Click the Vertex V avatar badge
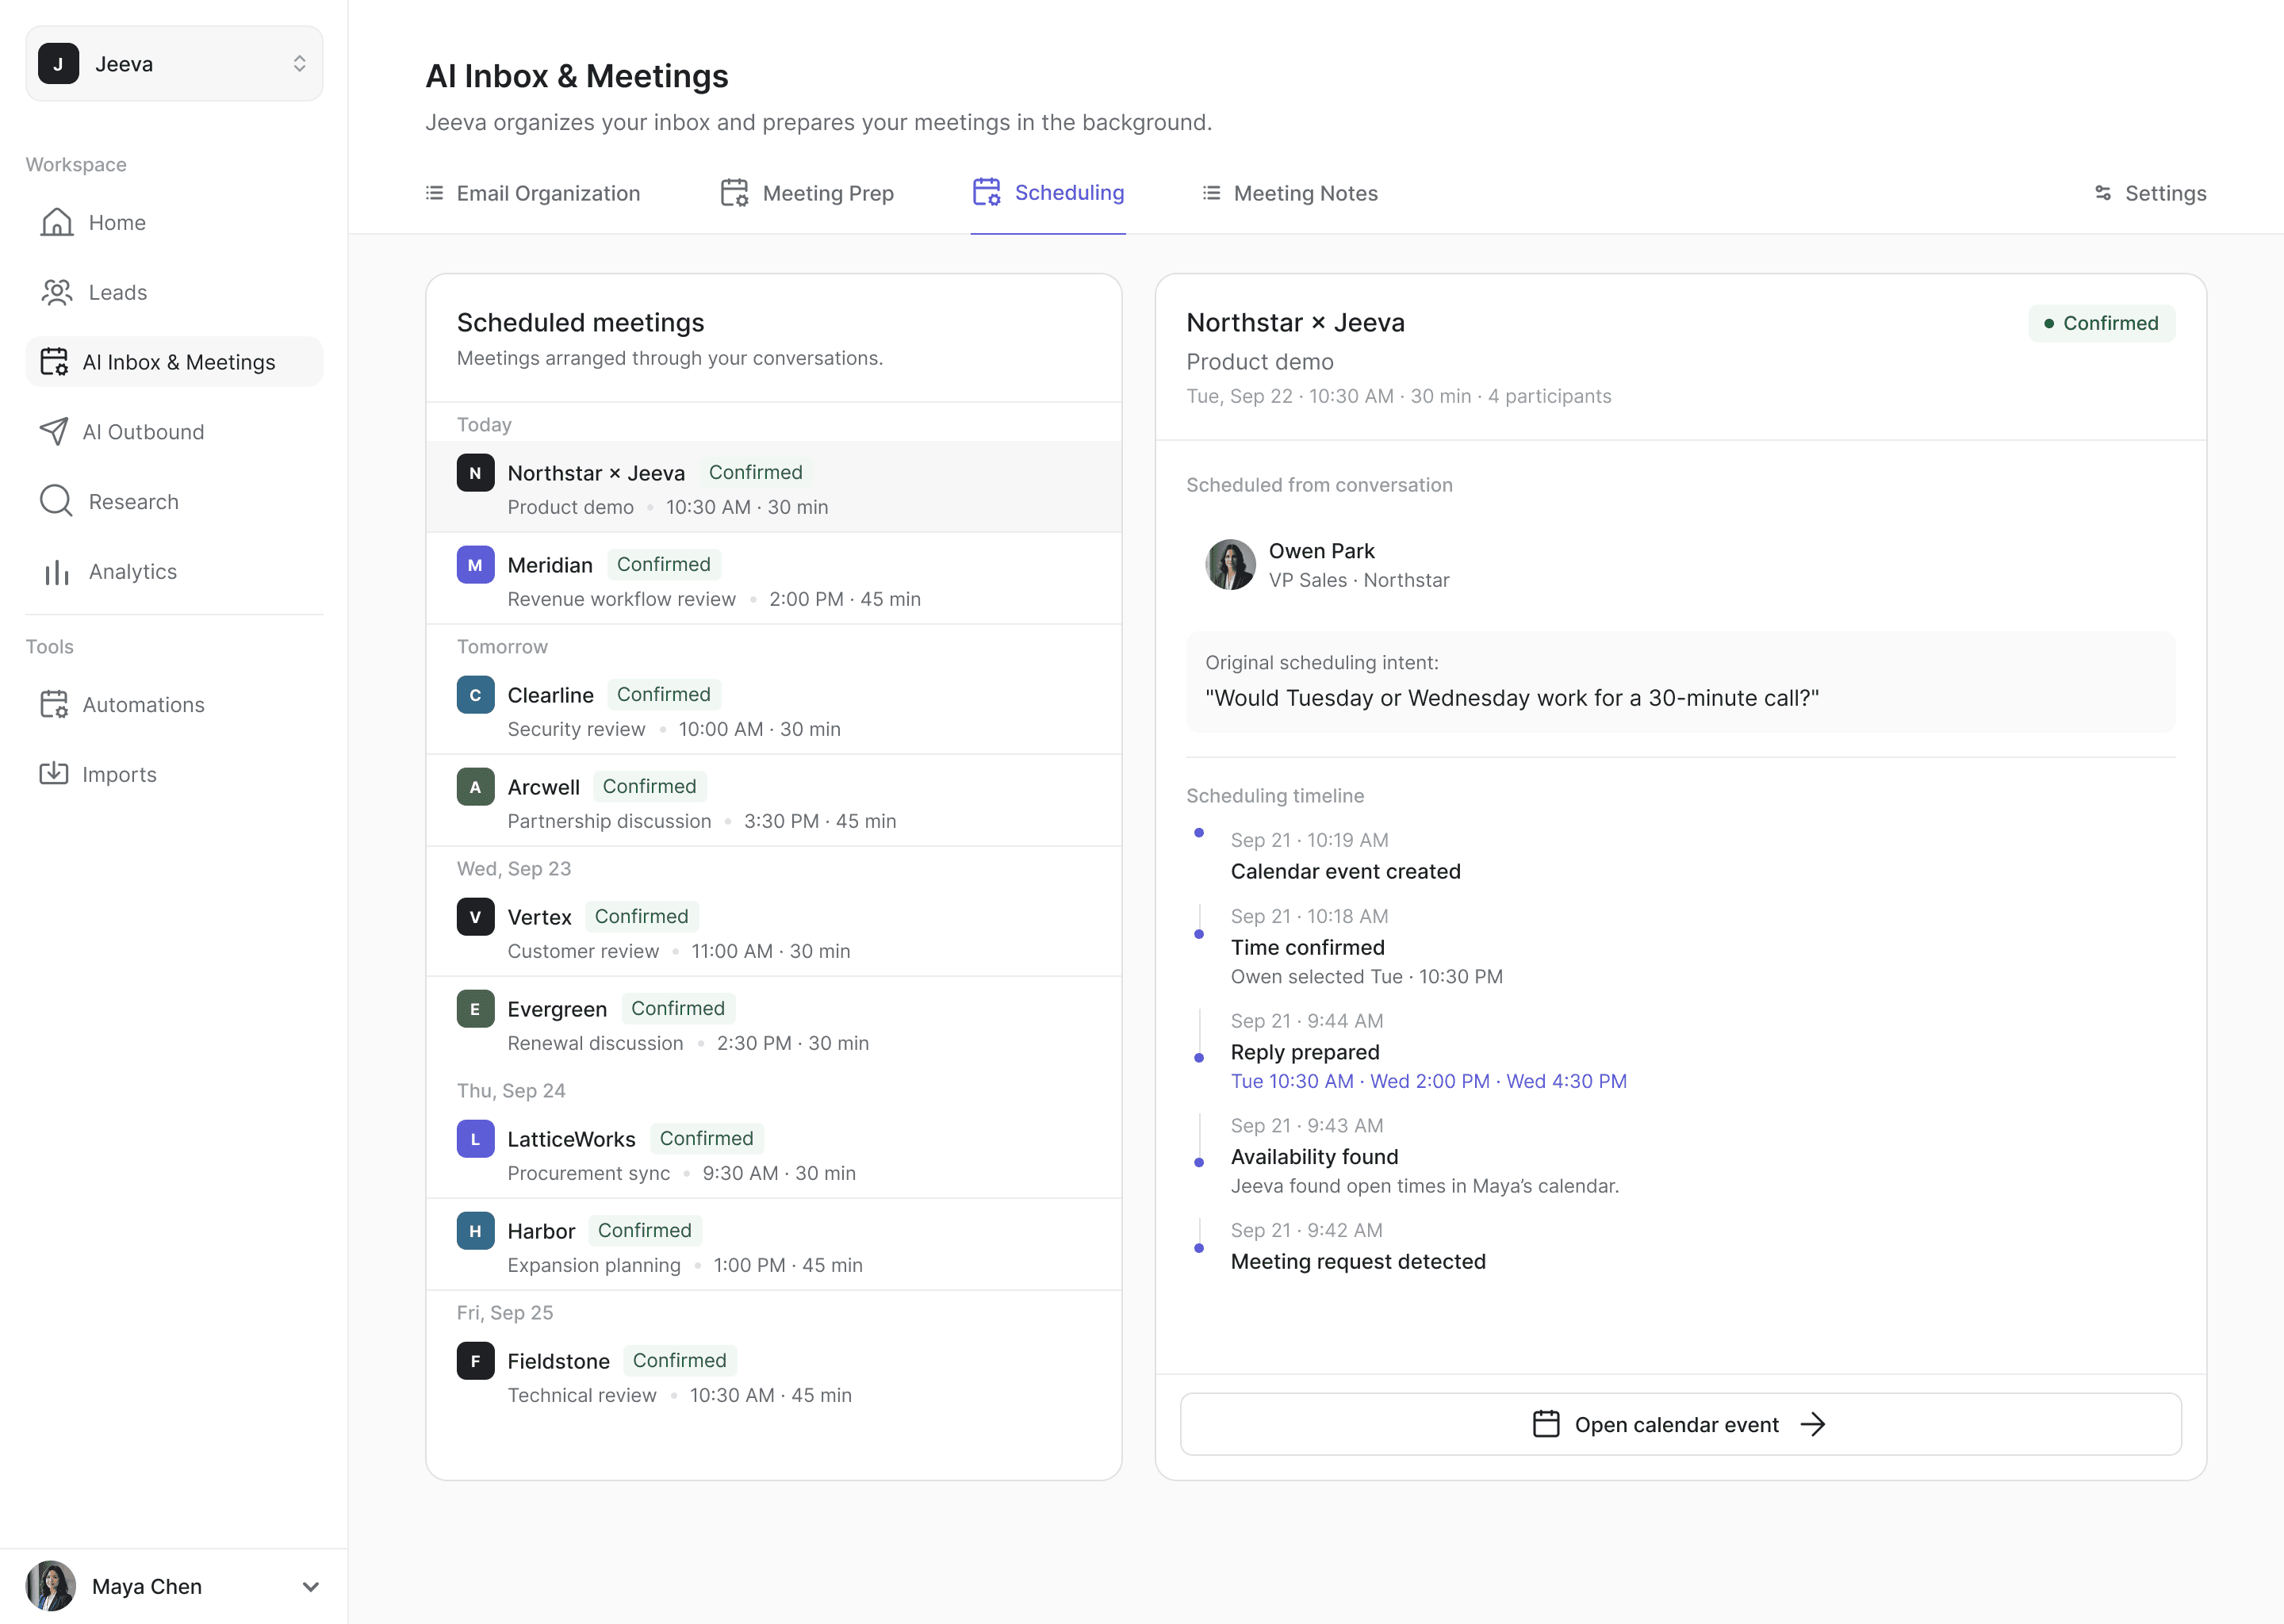The image size is (2284, 1624). pyautogui.click(x=475, y=917)
